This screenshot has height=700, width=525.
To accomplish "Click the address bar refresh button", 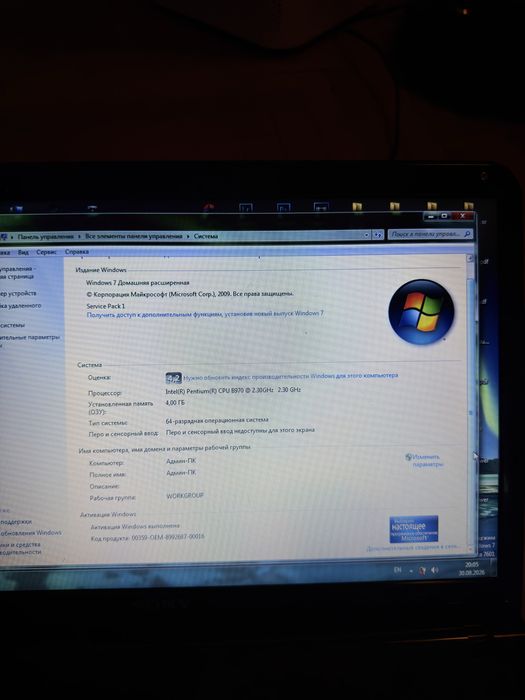I will [x=378, y=235].
